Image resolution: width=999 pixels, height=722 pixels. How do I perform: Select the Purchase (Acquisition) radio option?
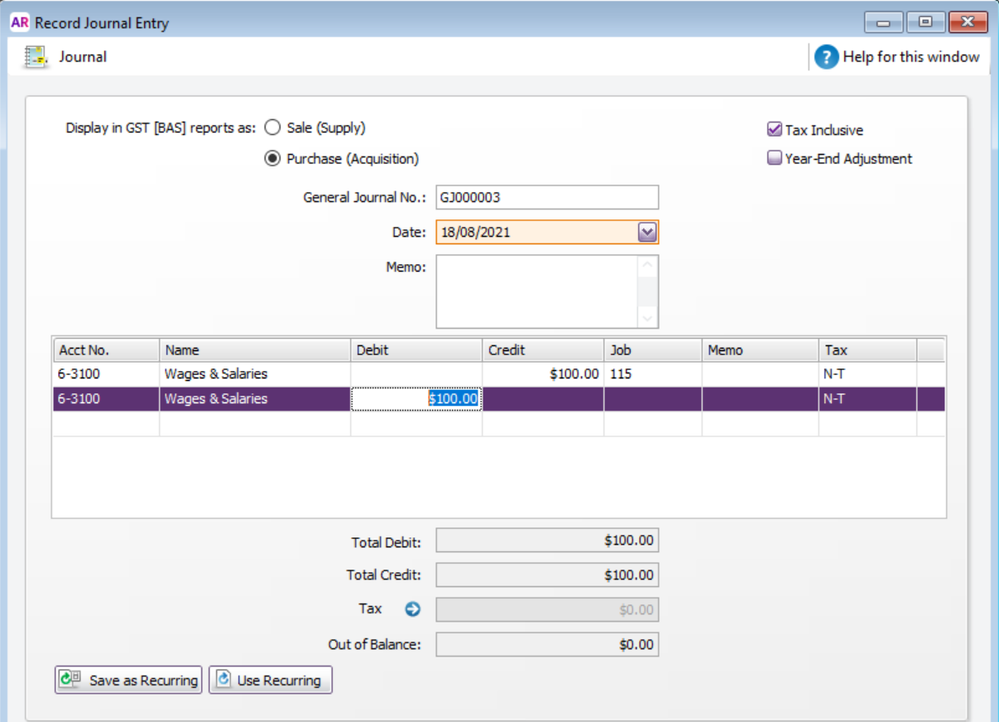click(x=272, y=158)
